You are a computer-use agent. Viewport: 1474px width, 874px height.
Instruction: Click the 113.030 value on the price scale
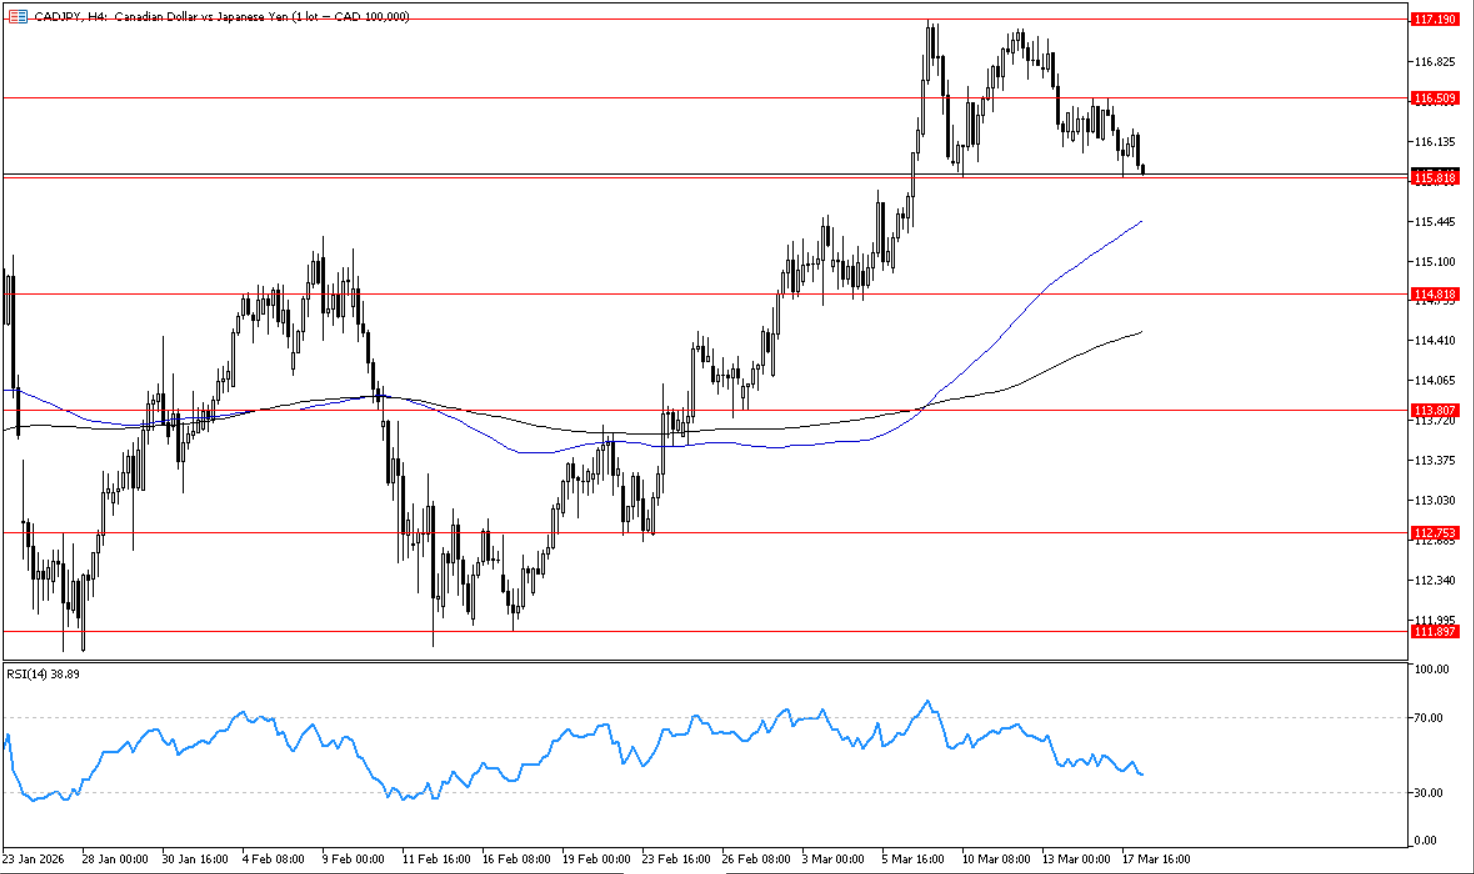click(x=1434, y=500)
